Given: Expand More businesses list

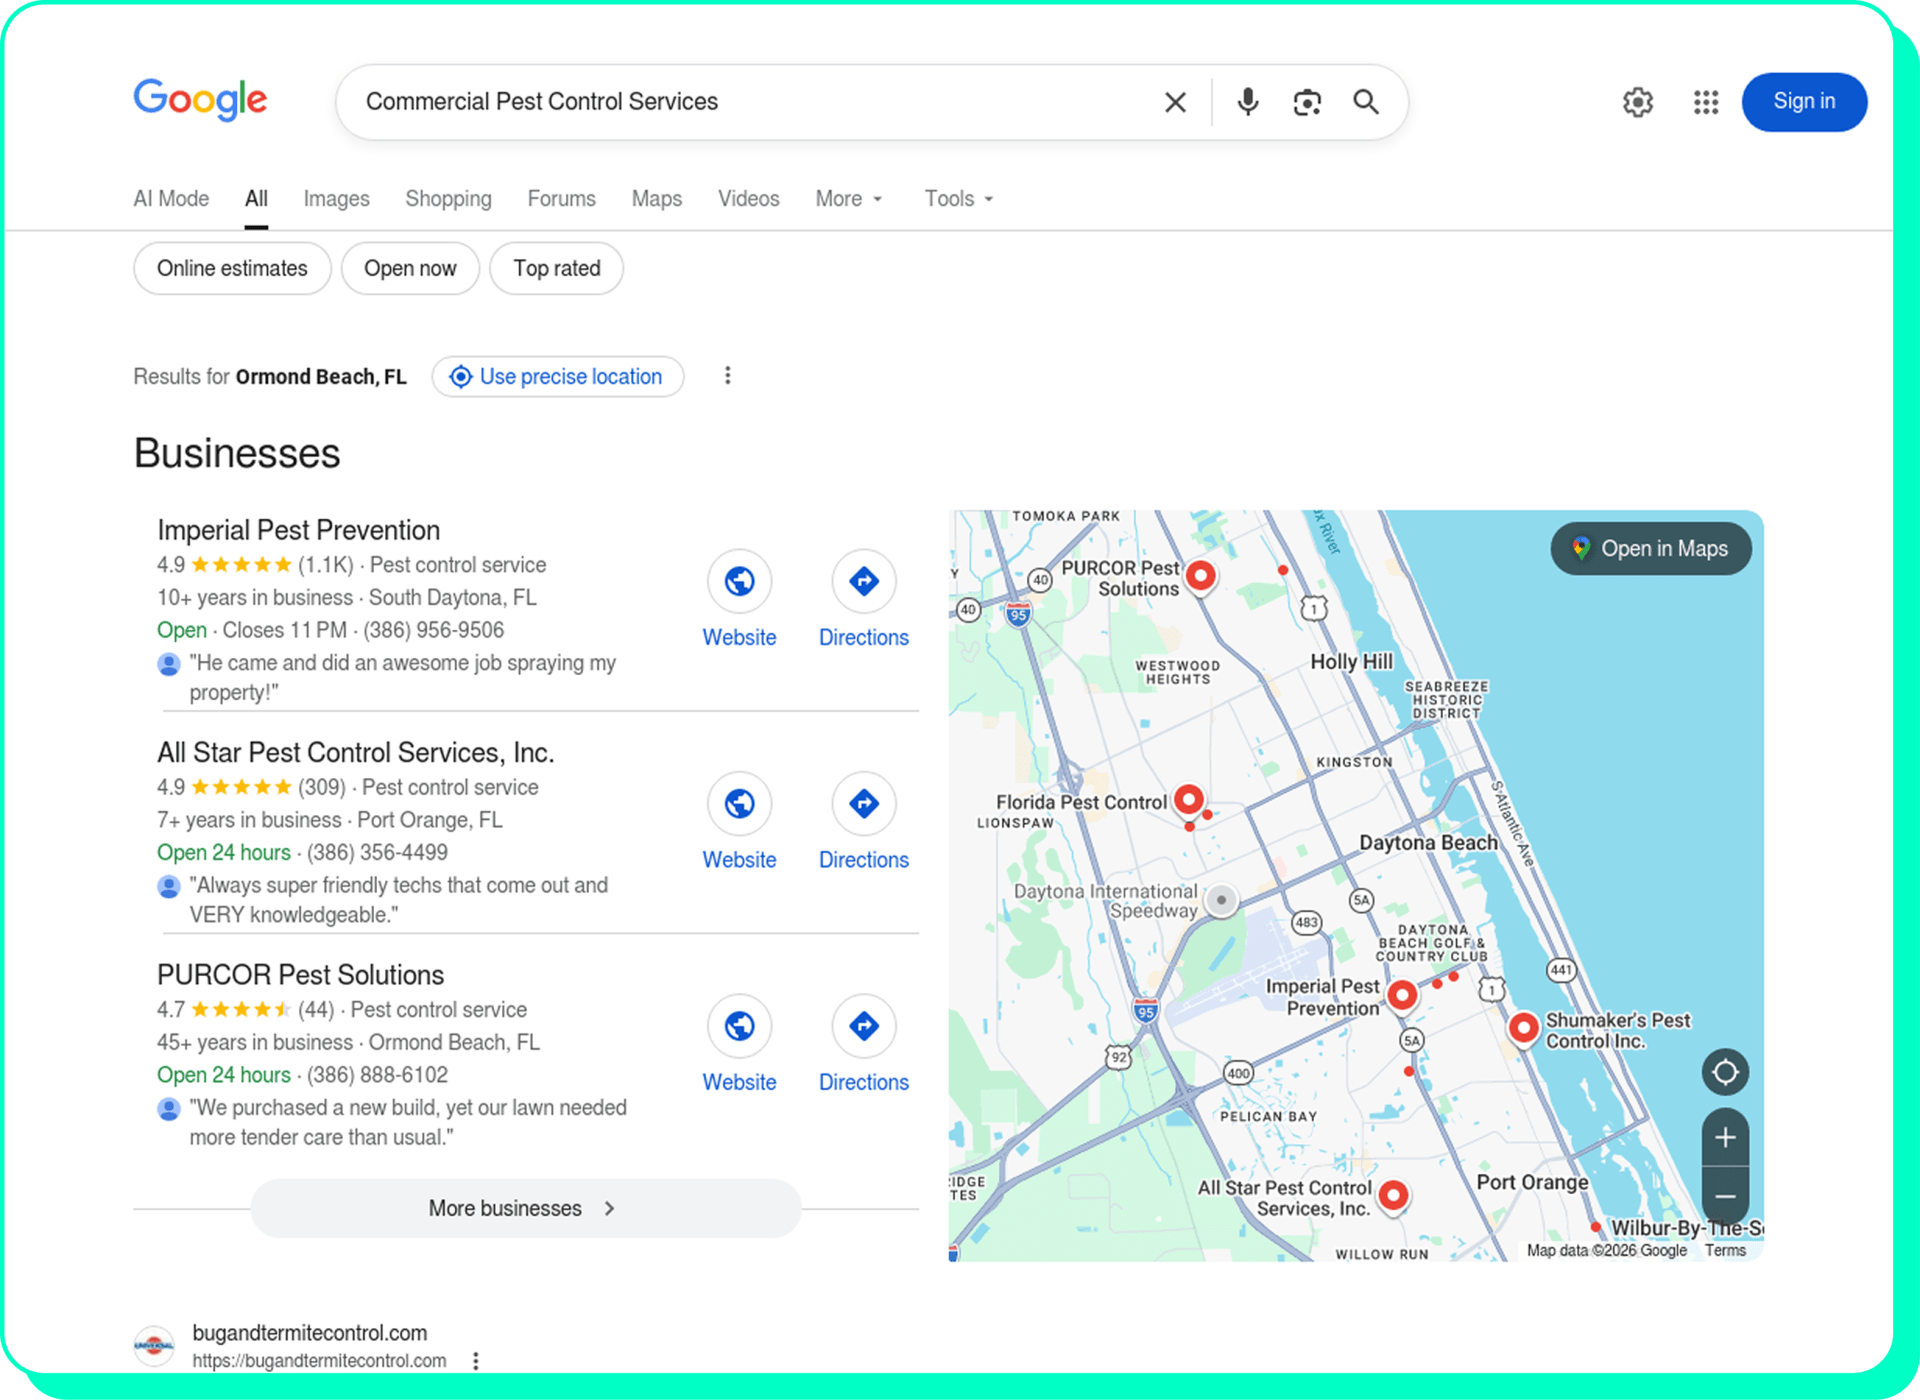Looking at the screenshot, I should coord(525,1208).
